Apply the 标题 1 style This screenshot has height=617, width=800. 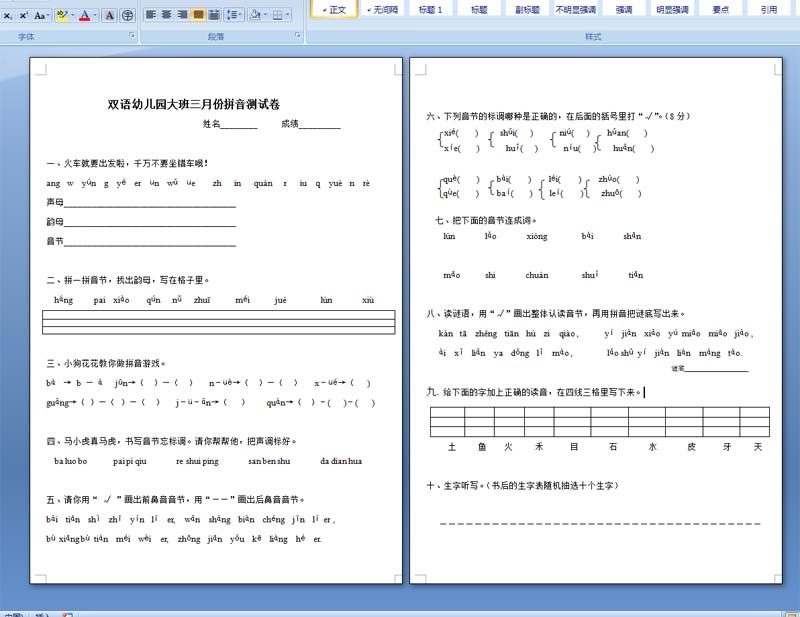point(431,9)
